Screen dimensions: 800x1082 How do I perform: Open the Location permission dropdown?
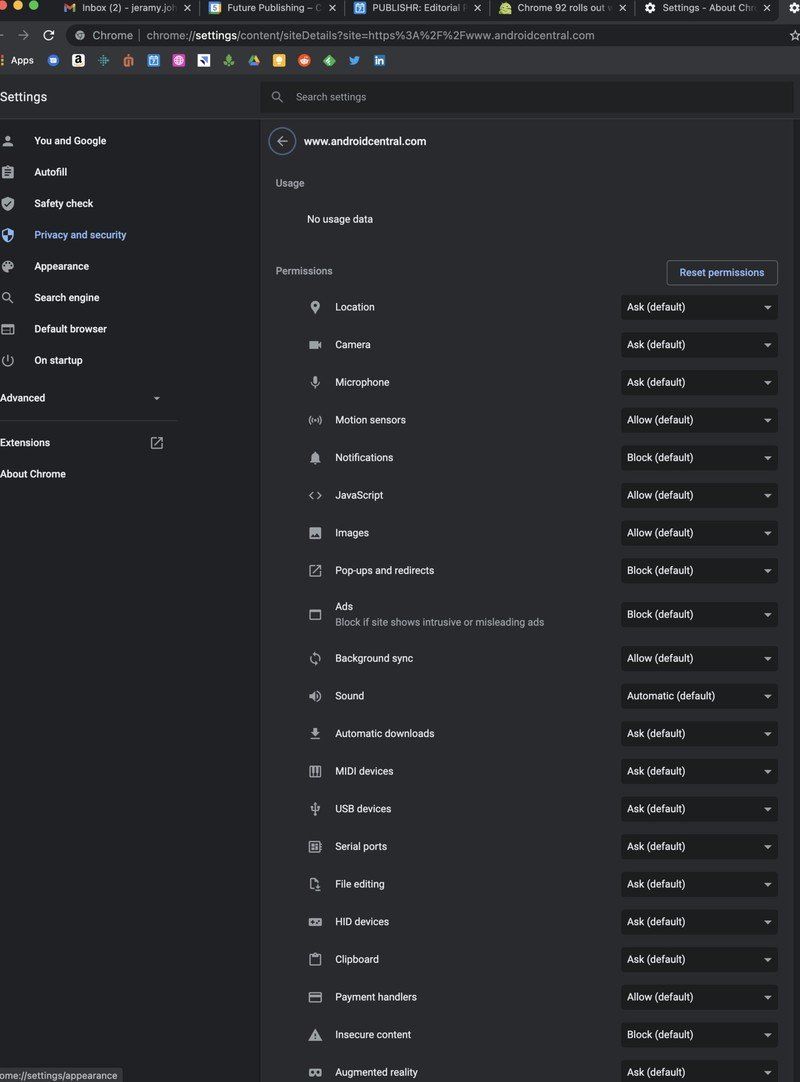click(x=698, y=307)
